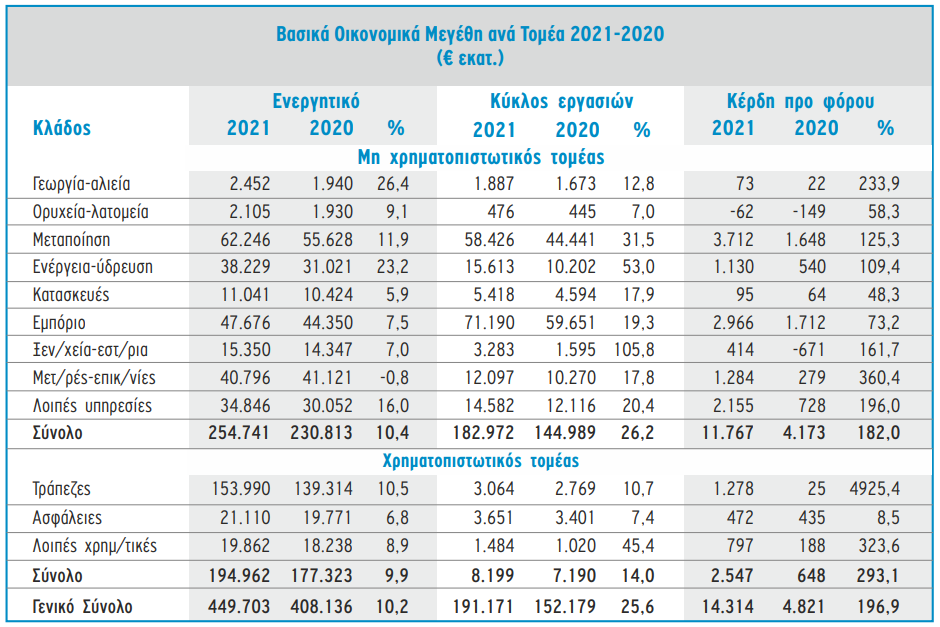
Task: Click the value '139.314' in Τράπεζες row
Action: (x=324, y=489)
